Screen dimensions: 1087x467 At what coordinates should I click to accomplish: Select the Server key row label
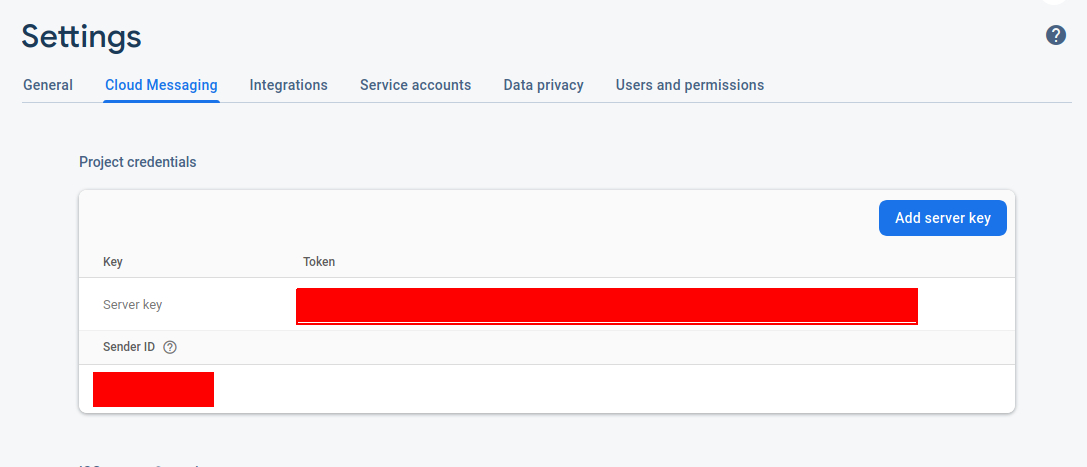pos(132,304)
